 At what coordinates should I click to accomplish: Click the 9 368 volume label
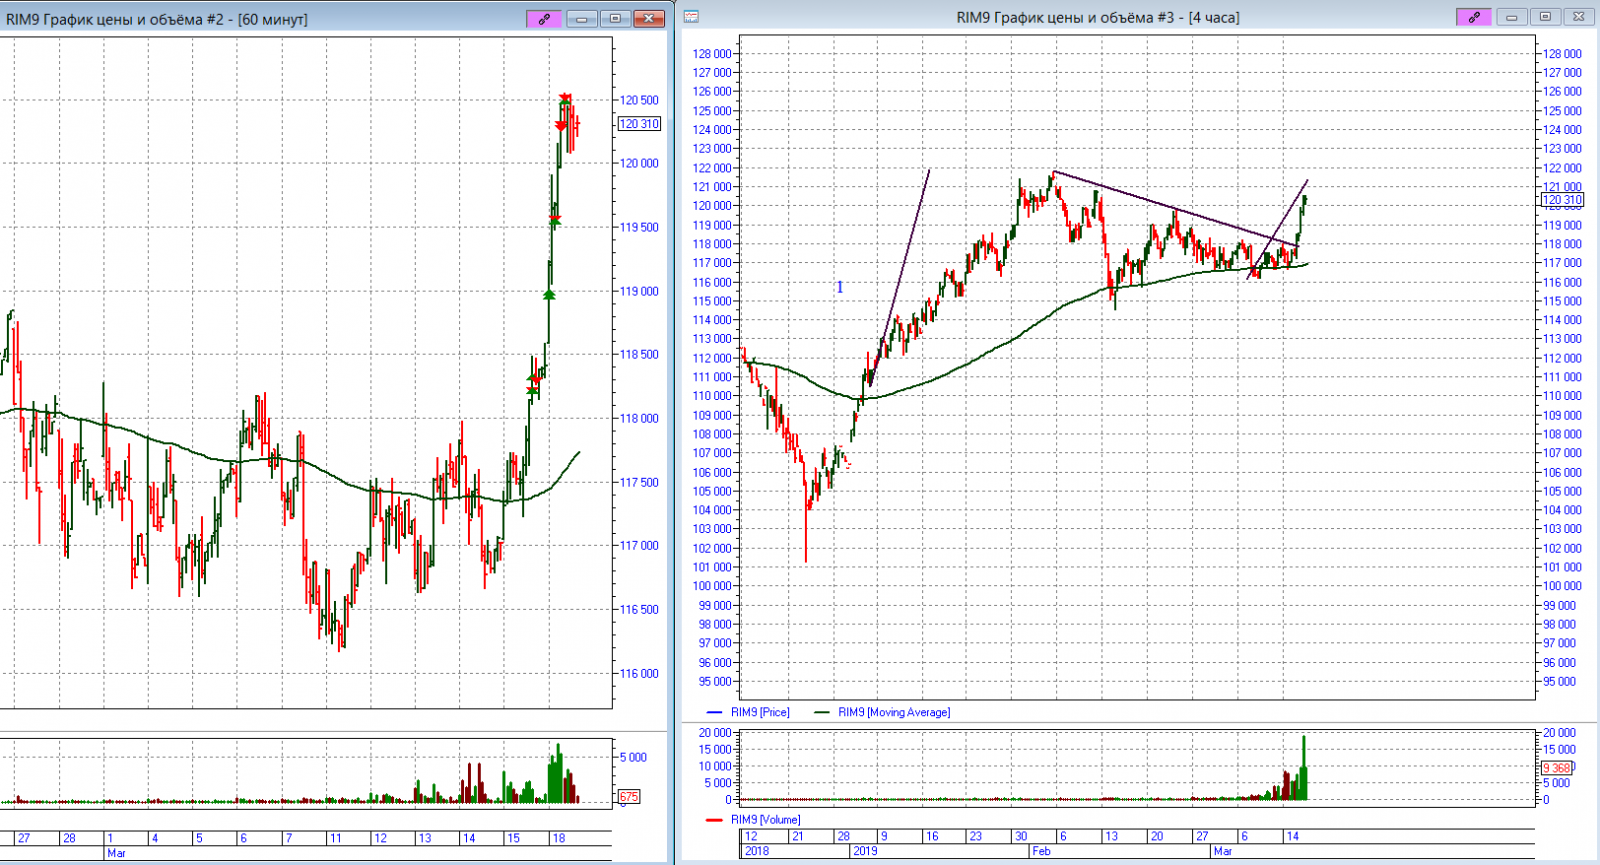pyautogui.click(x=1556, y=768)
